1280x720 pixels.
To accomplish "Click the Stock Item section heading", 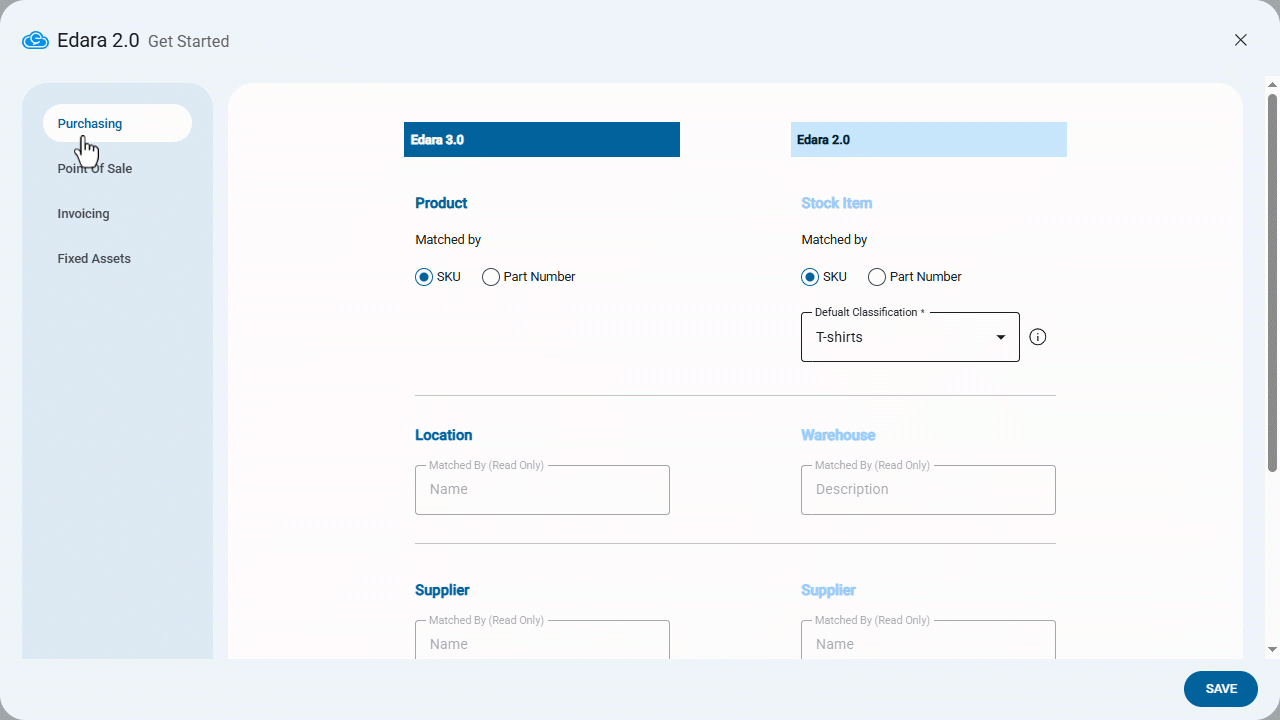I will click(x=837, y=203).
